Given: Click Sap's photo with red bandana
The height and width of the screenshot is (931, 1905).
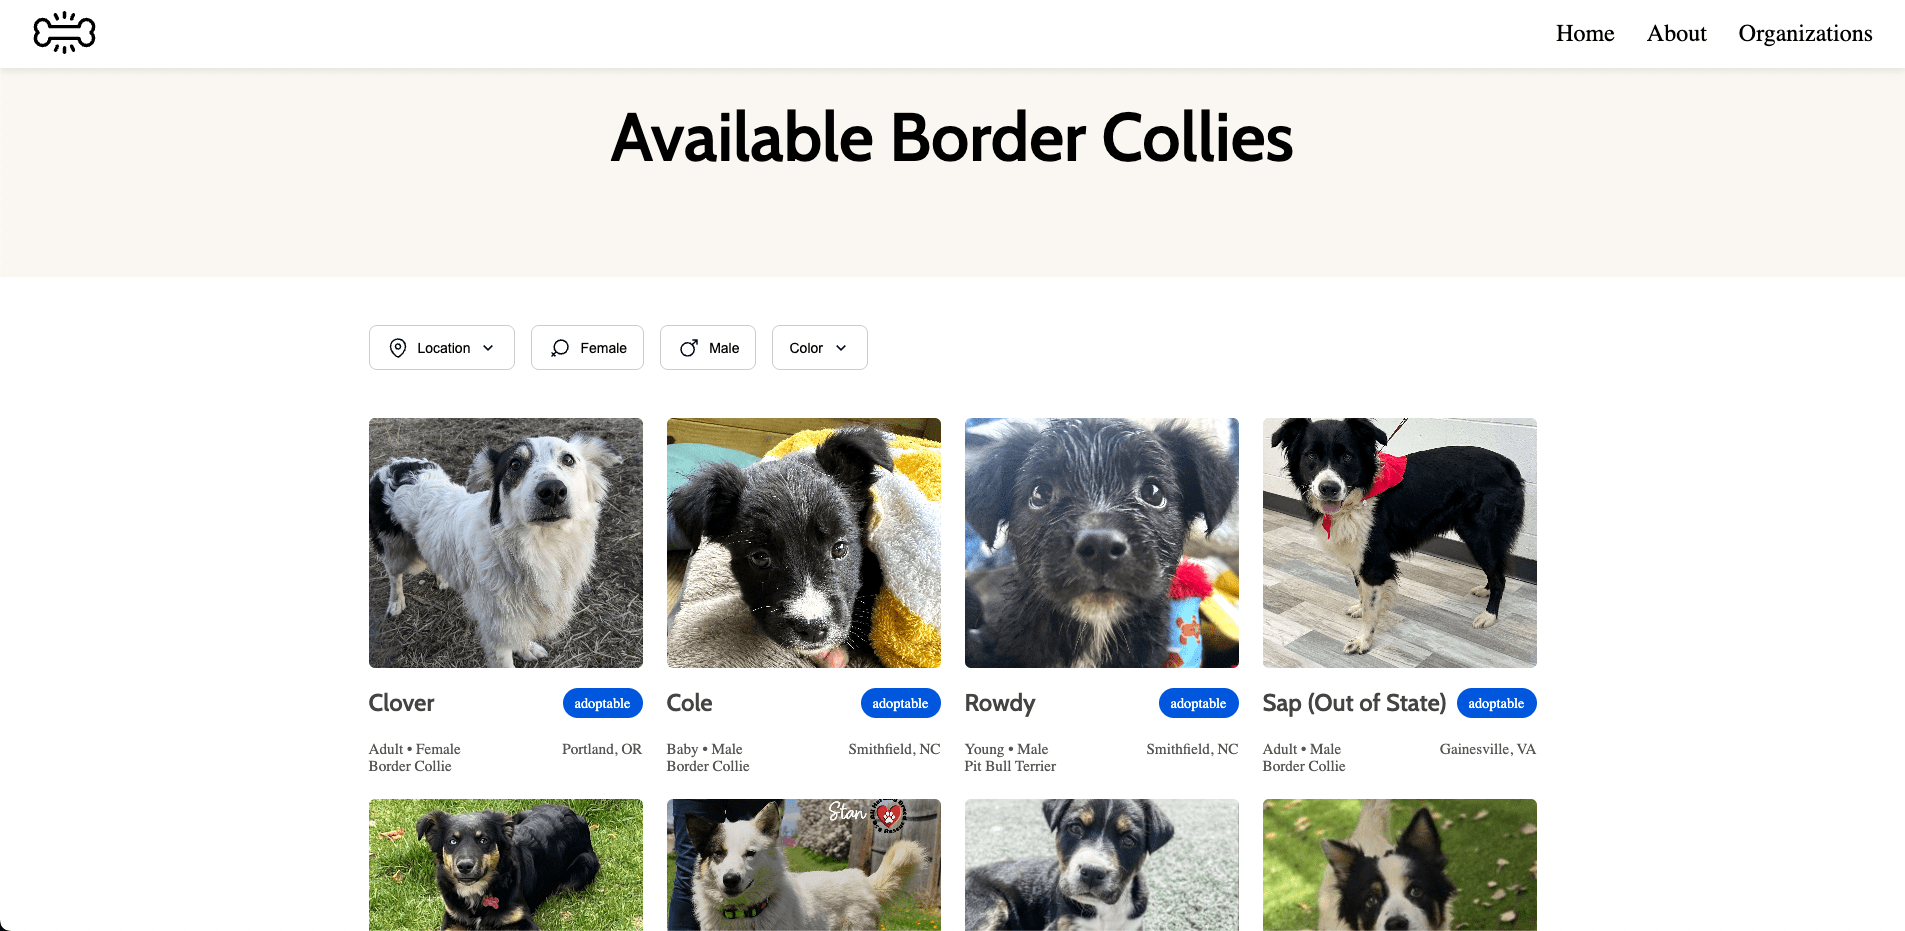Looking at the screenshot, I should [x=1400, y=543].
